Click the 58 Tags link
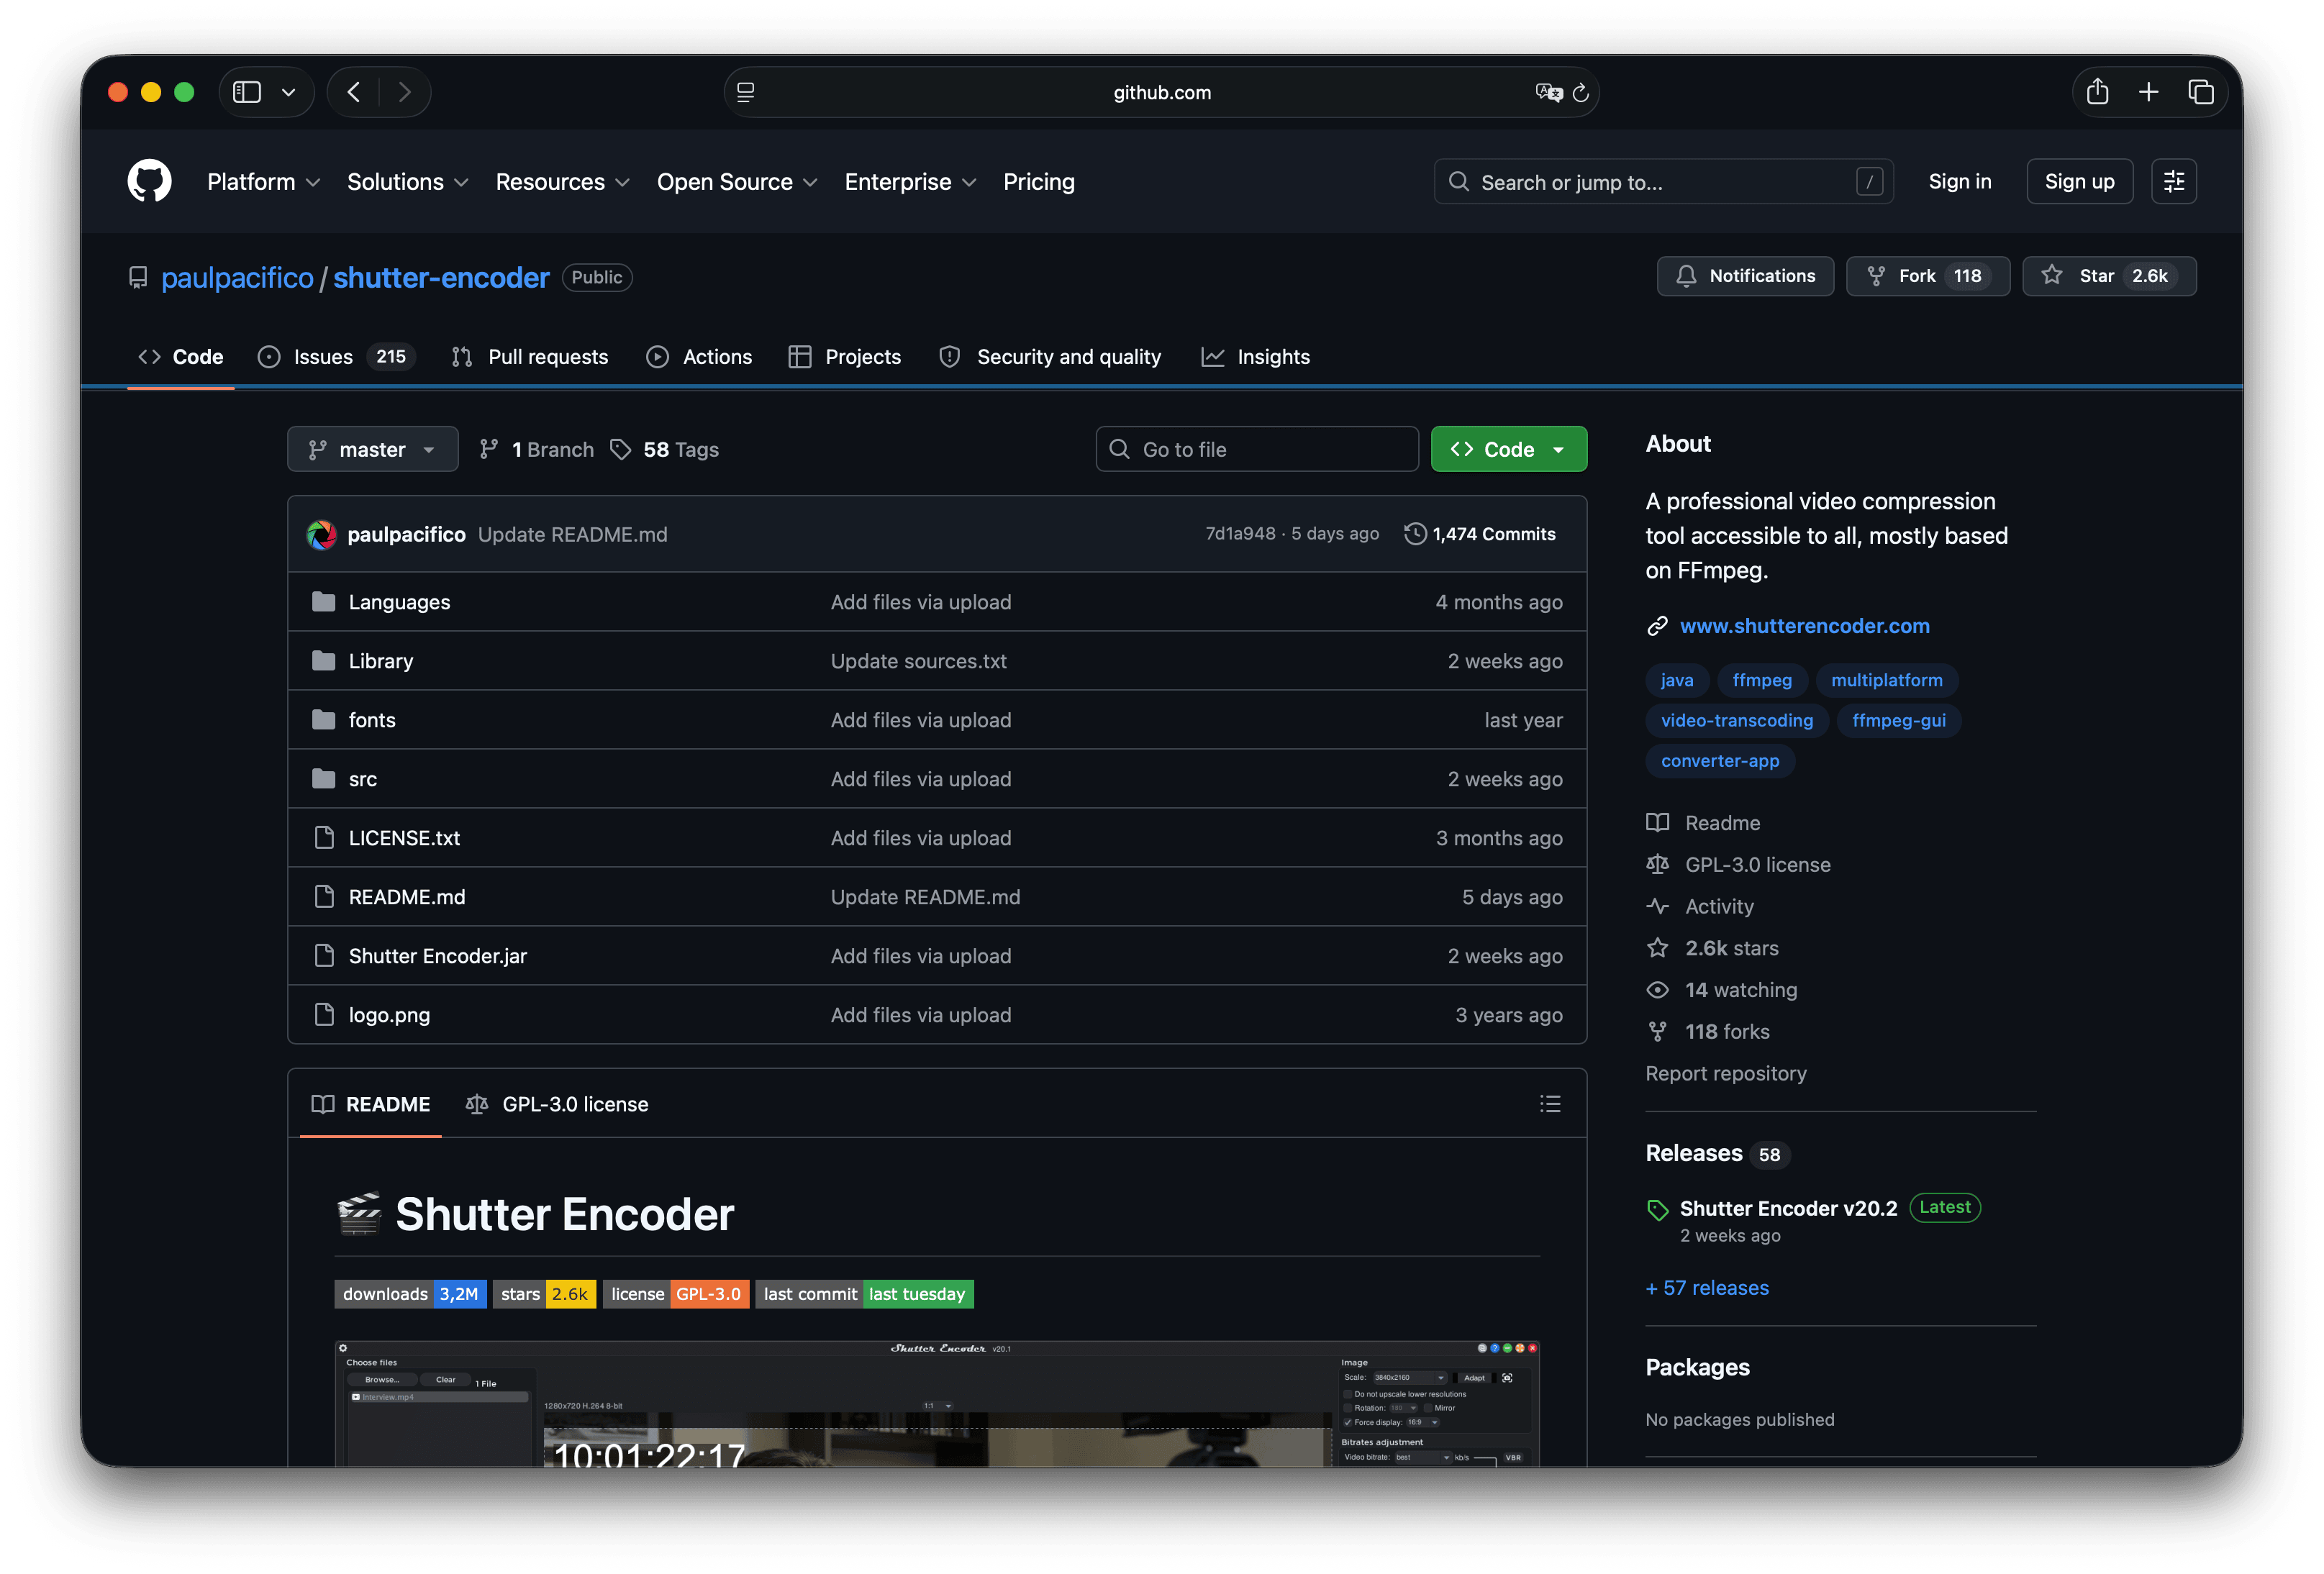This screenshot has width=2324, height=1574. coord(665,450)
